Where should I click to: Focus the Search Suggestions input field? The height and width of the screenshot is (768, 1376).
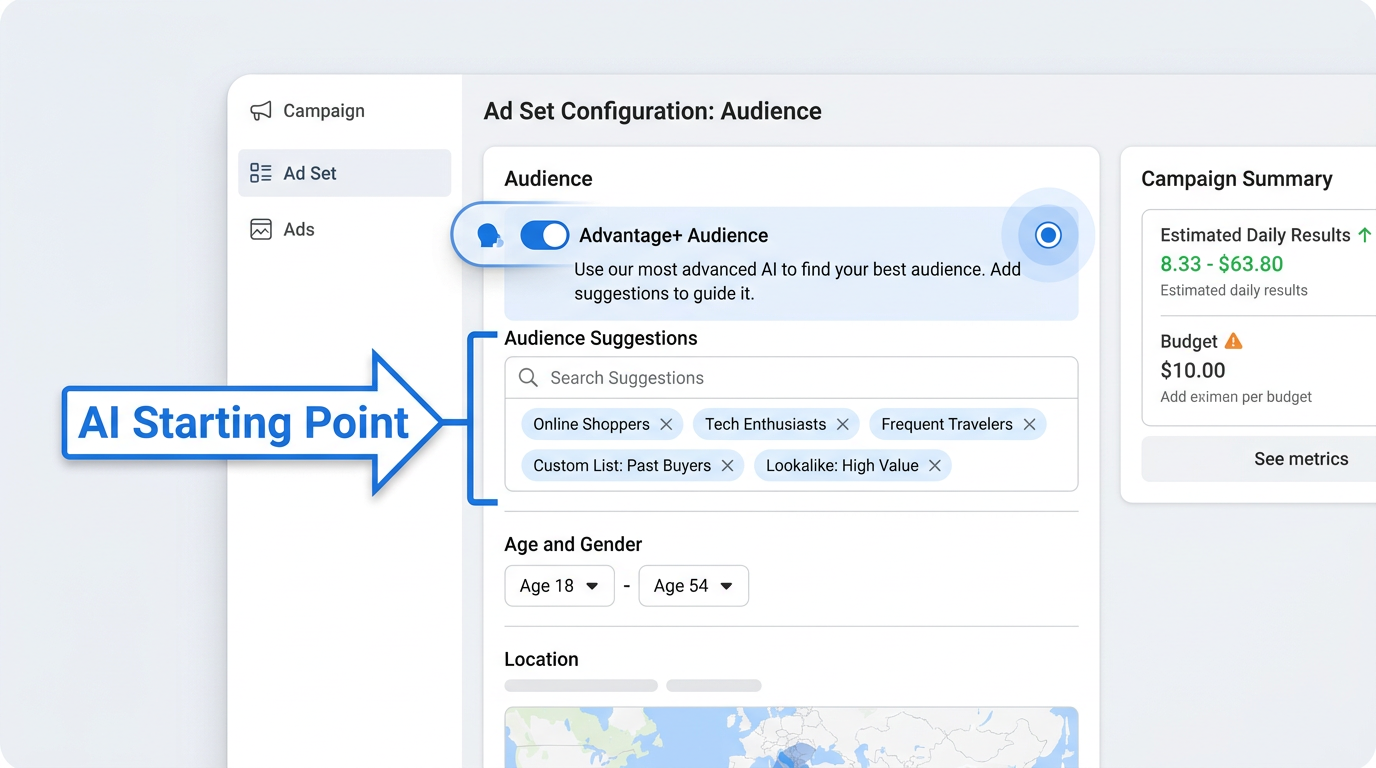click(x=791, y=378)
